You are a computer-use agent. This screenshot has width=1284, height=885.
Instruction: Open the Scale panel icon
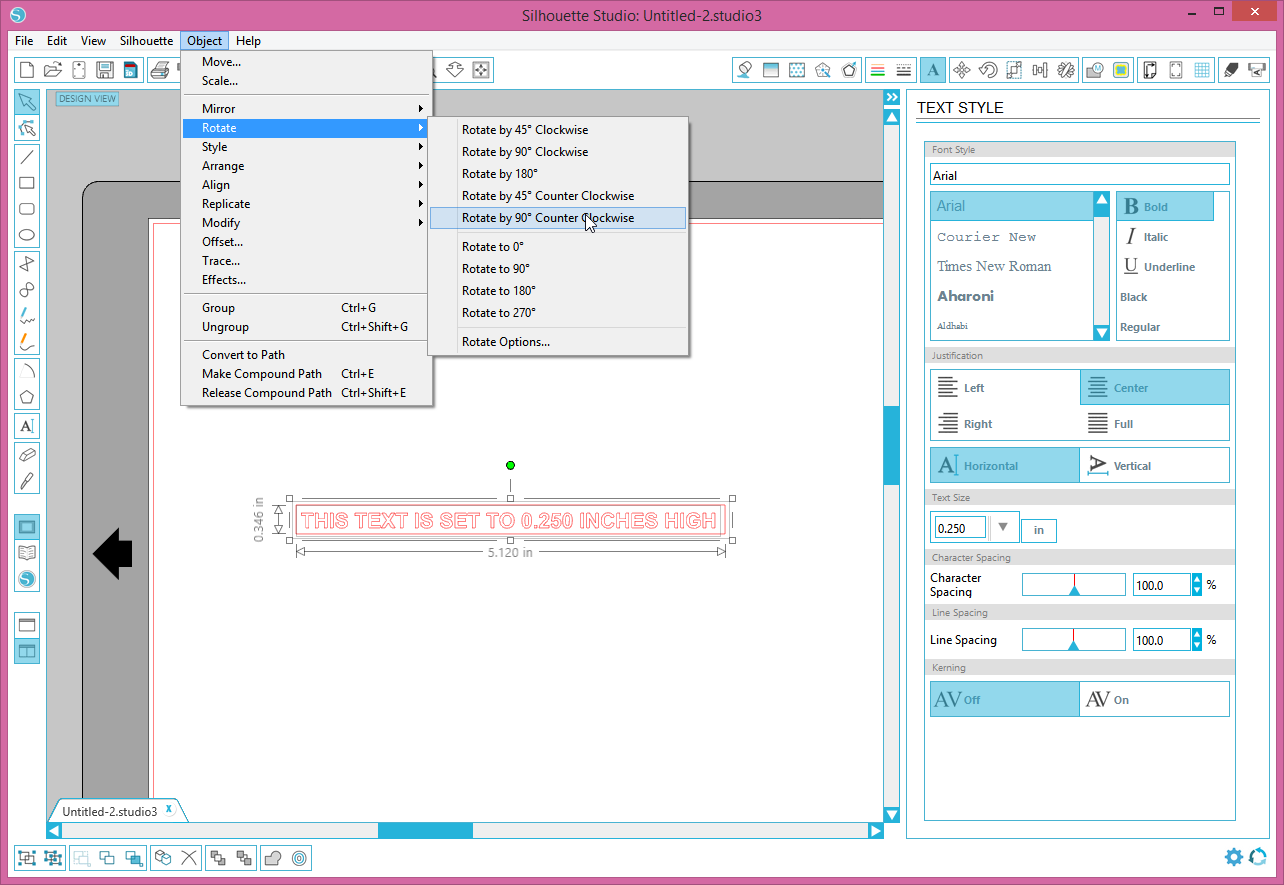(1014, 70)
